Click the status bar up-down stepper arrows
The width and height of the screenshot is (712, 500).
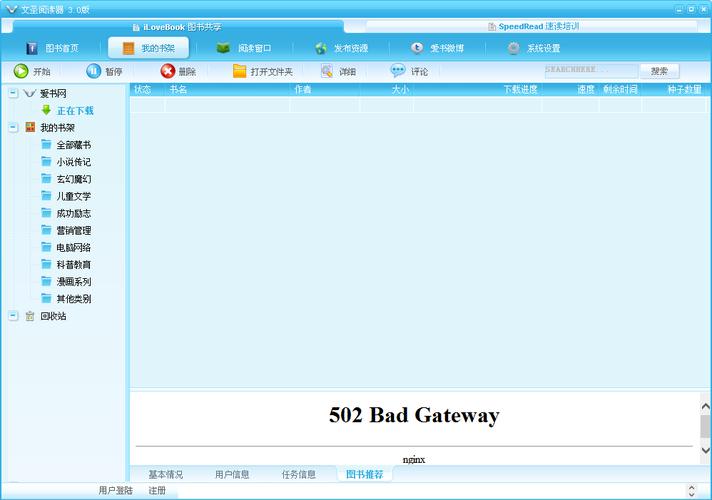click(x=692, y=490)
